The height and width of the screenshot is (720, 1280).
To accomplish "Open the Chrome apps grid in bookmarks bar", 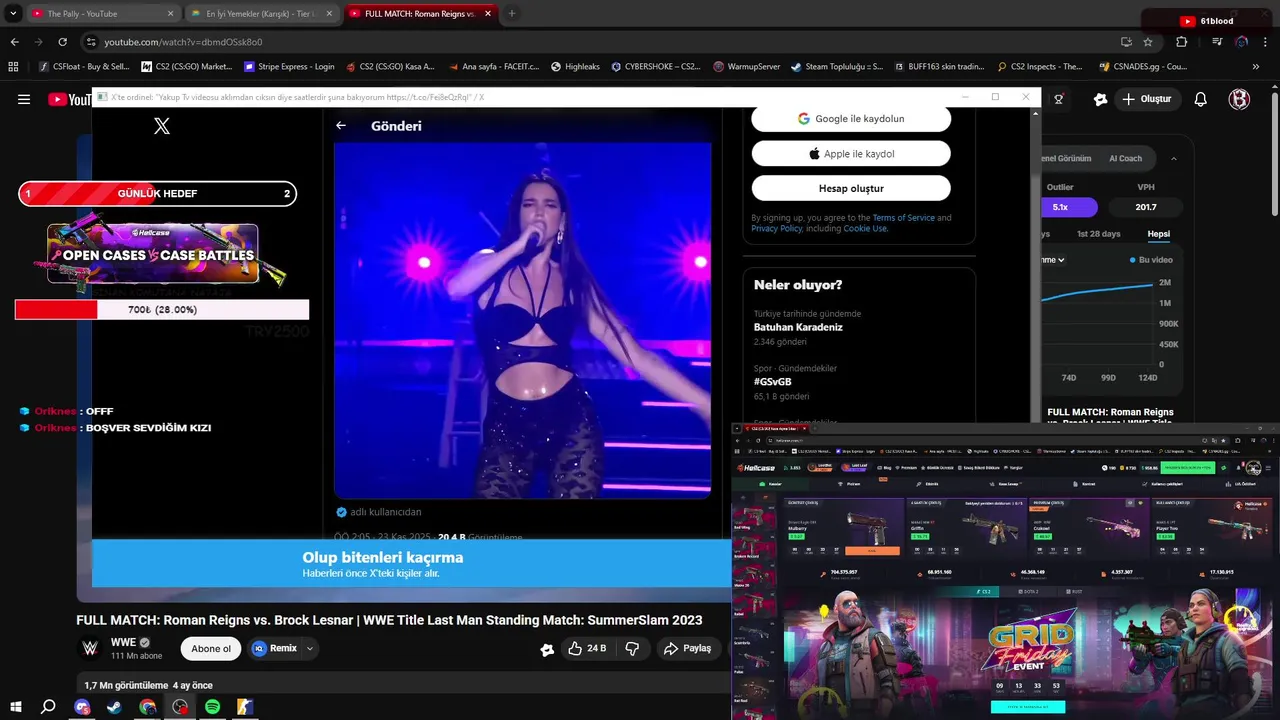I will (13, 67).
